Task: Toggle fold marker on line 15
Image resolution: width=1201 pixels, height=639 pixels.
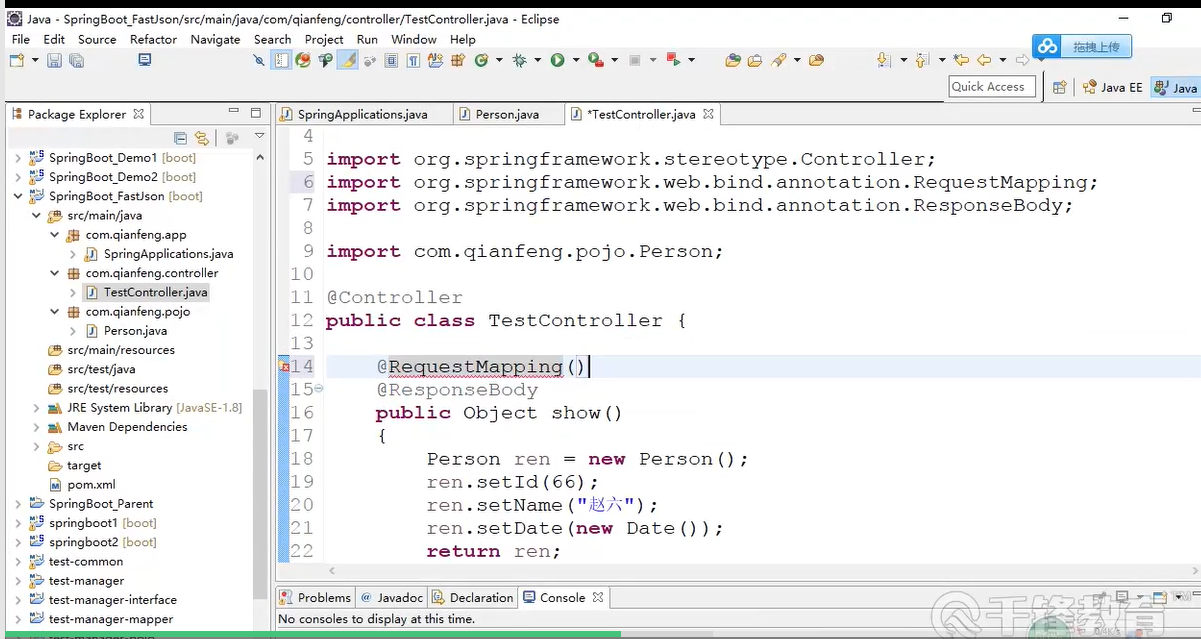Action: tap(319, 388)
